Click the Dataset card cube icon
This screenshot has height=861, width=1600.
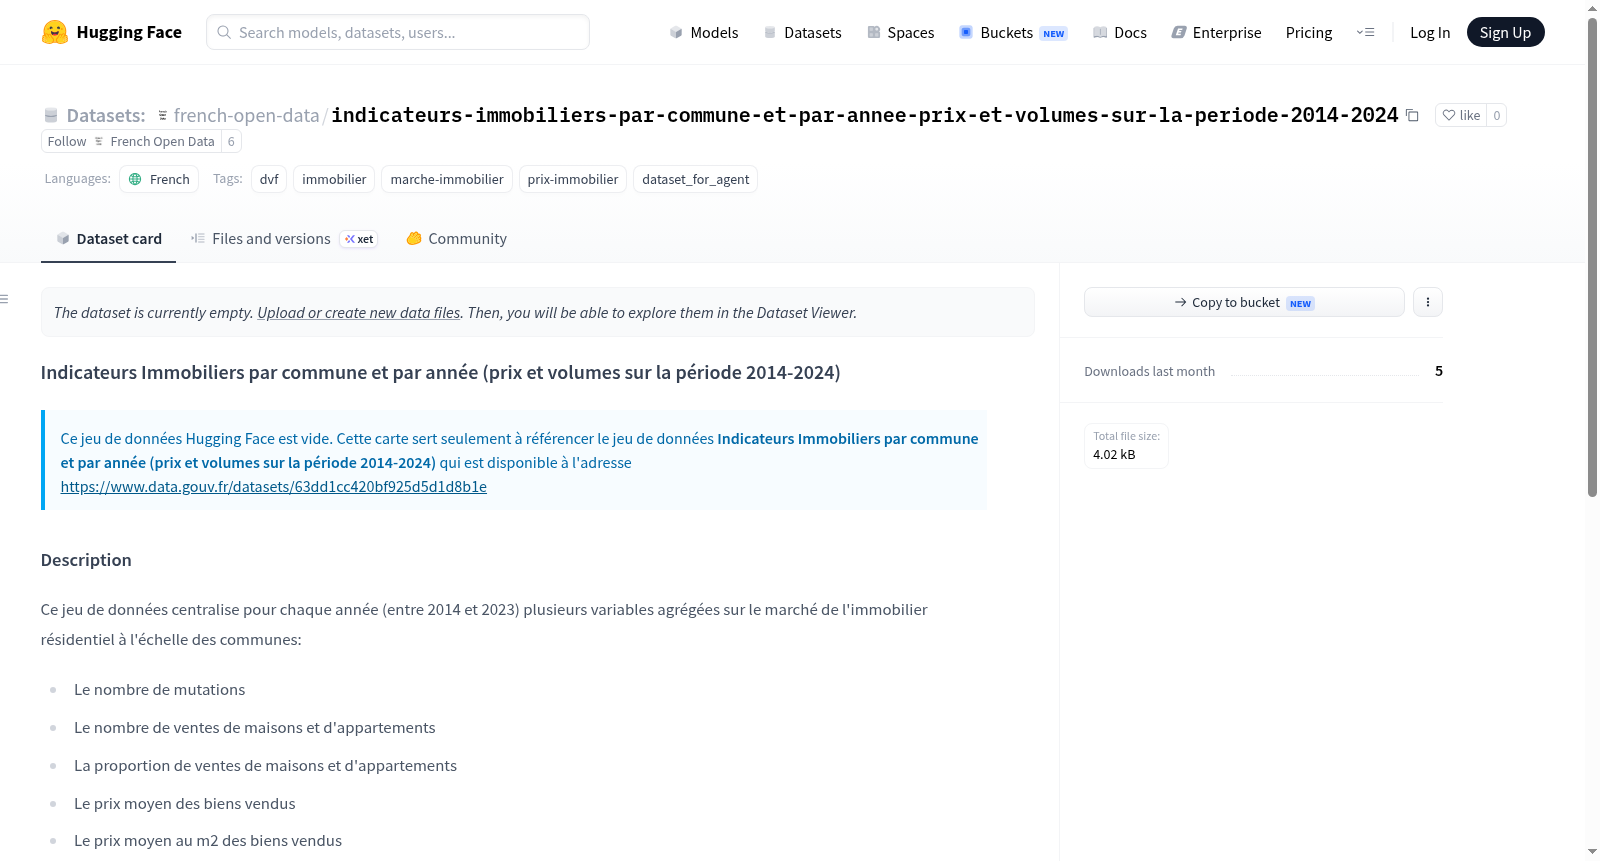click(x=63, y=239)
